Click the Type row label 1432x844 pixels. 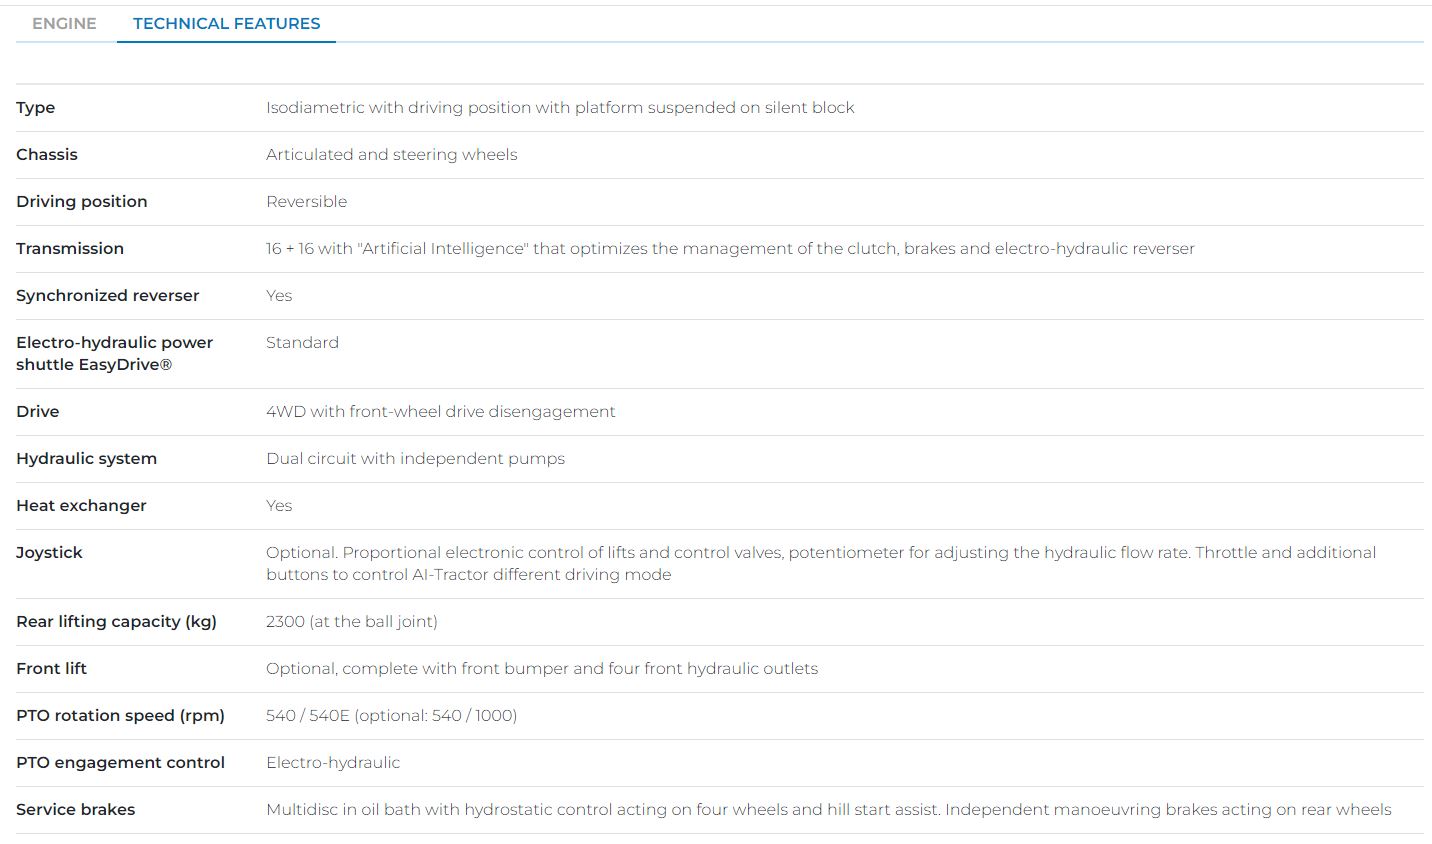(x=36, y=108)
